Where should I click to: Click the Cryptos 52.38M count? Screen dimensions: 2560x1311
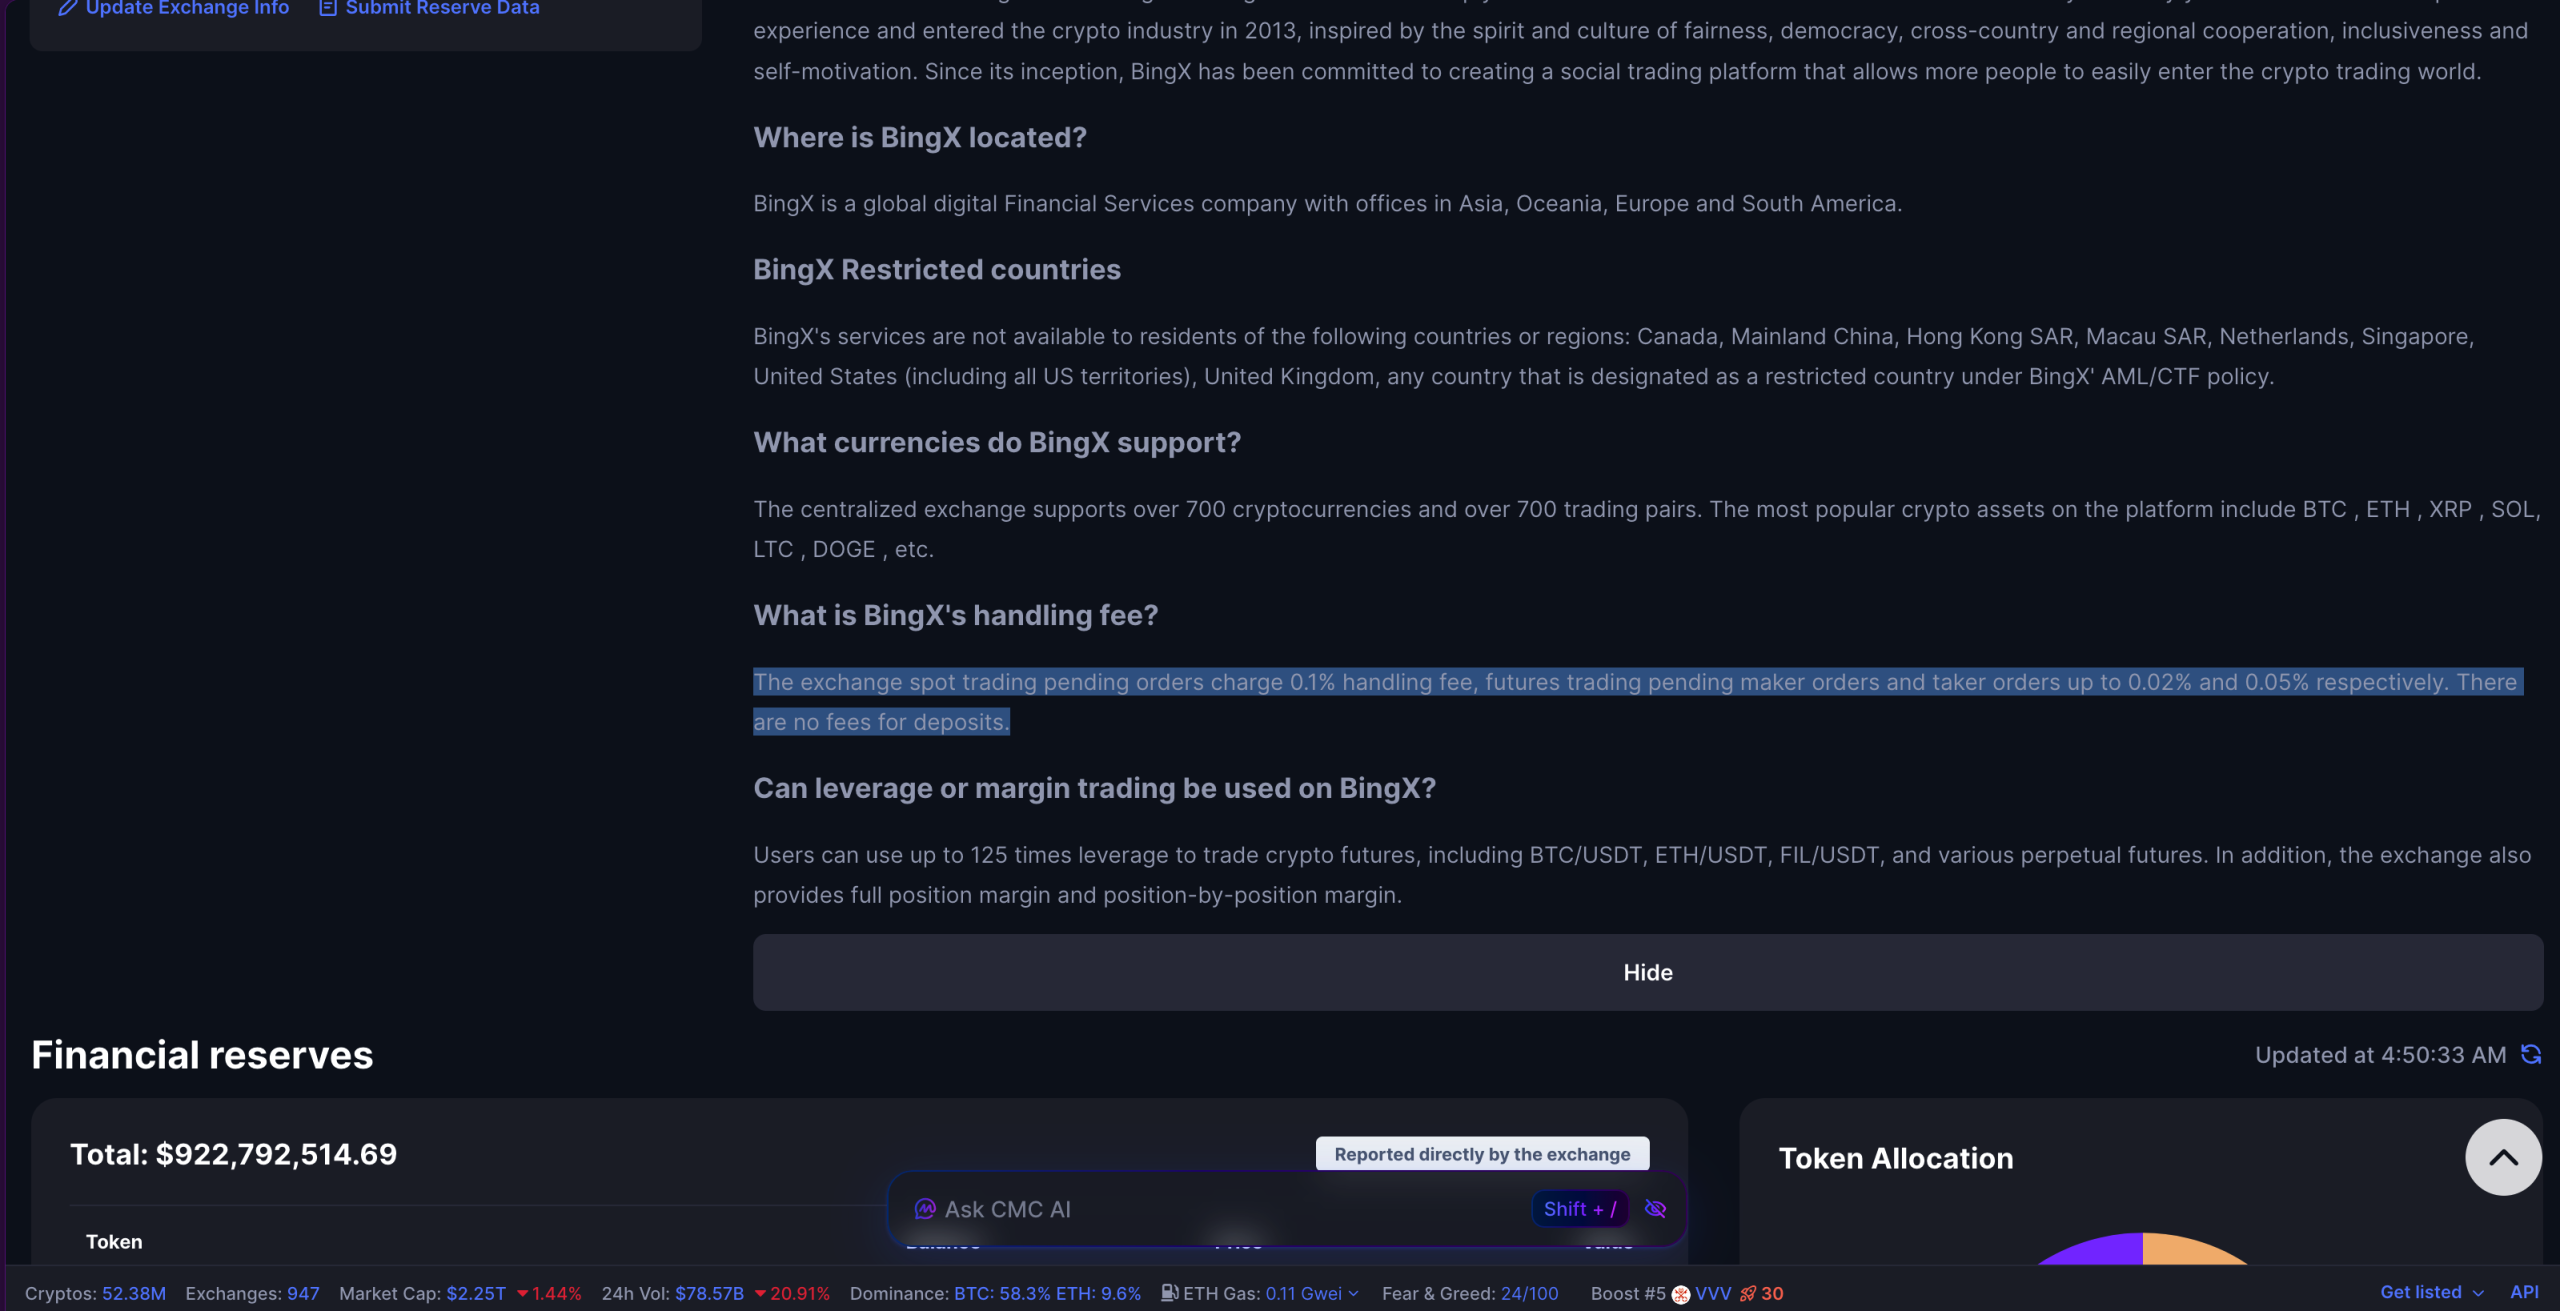pos(134,1293)
